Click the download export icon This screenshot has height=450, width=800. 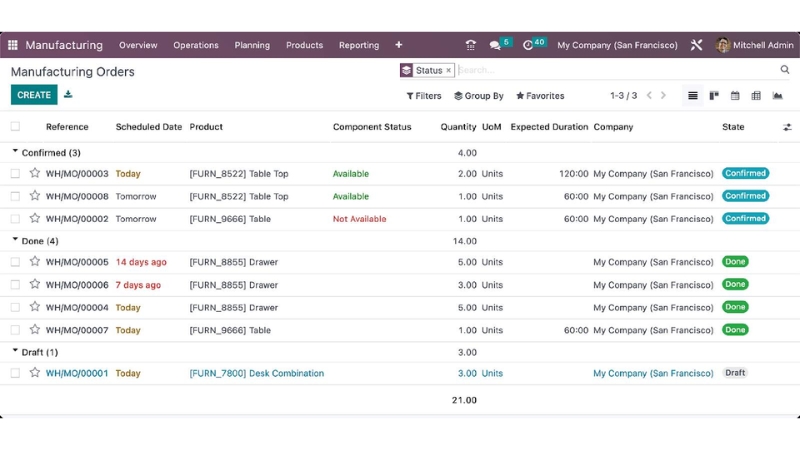68,95
